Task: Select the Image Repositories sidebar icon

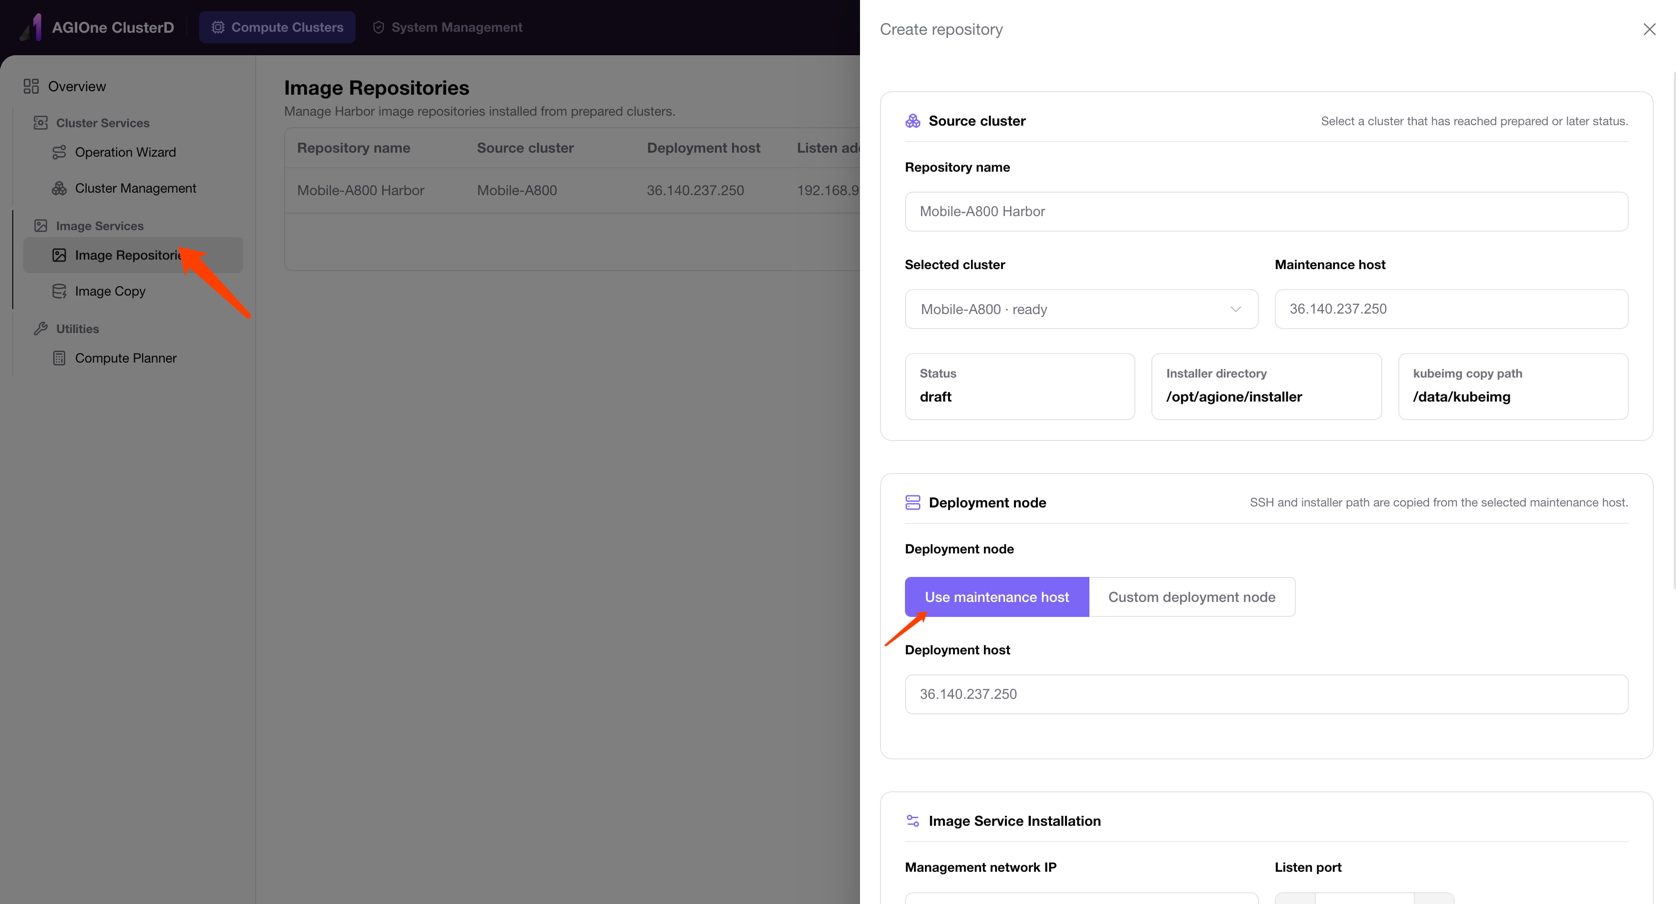Action: [59, 255]
